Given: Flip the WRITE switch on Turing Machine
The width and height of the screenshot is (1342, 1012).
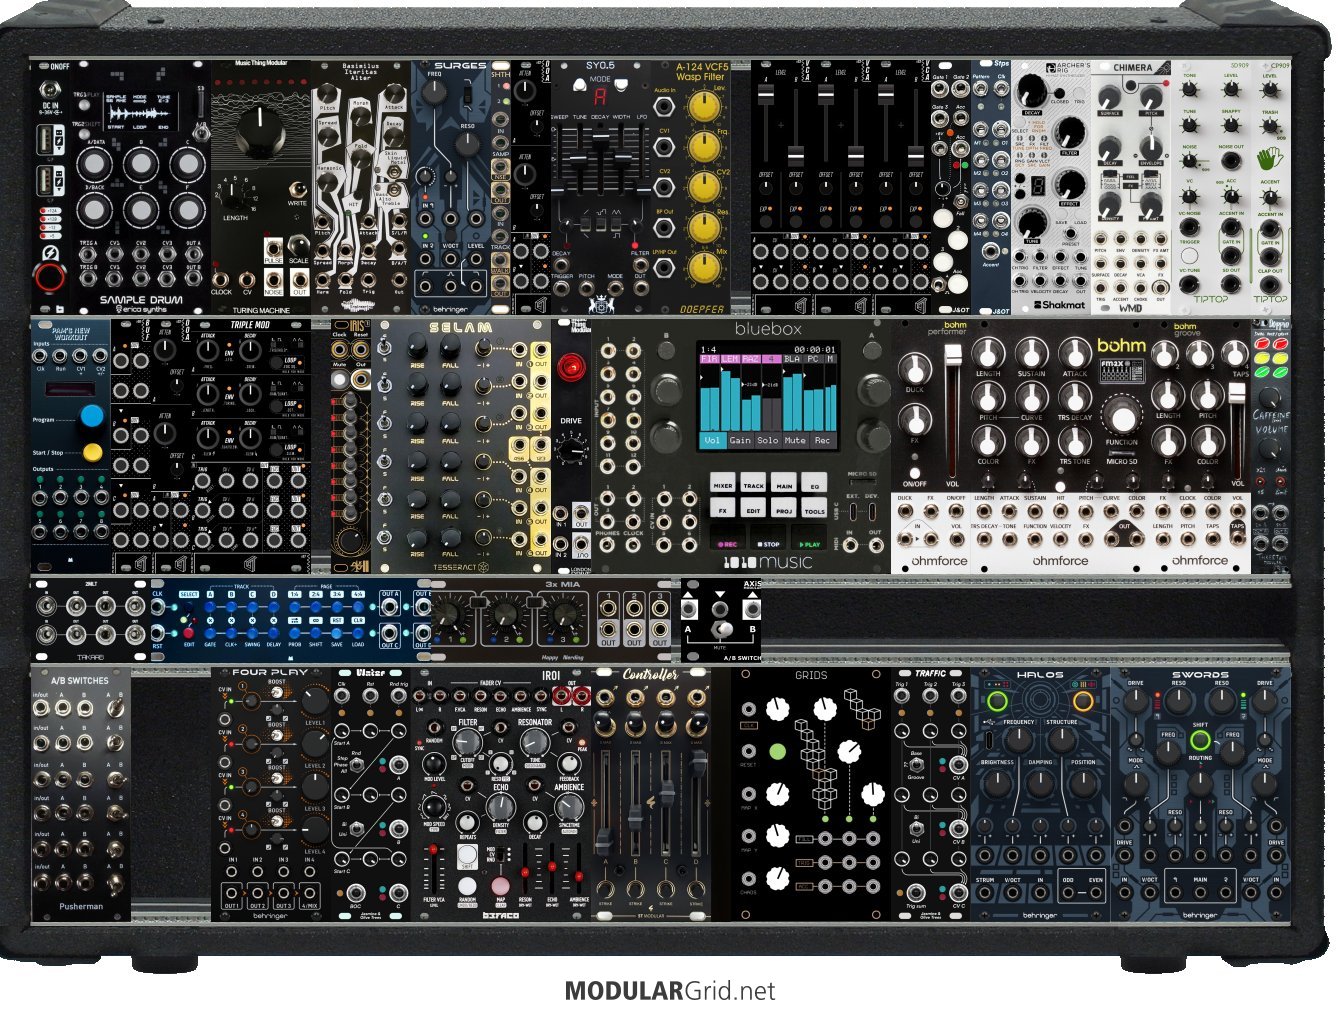Looking at the screenshot, I should click(x=297, y=189).
